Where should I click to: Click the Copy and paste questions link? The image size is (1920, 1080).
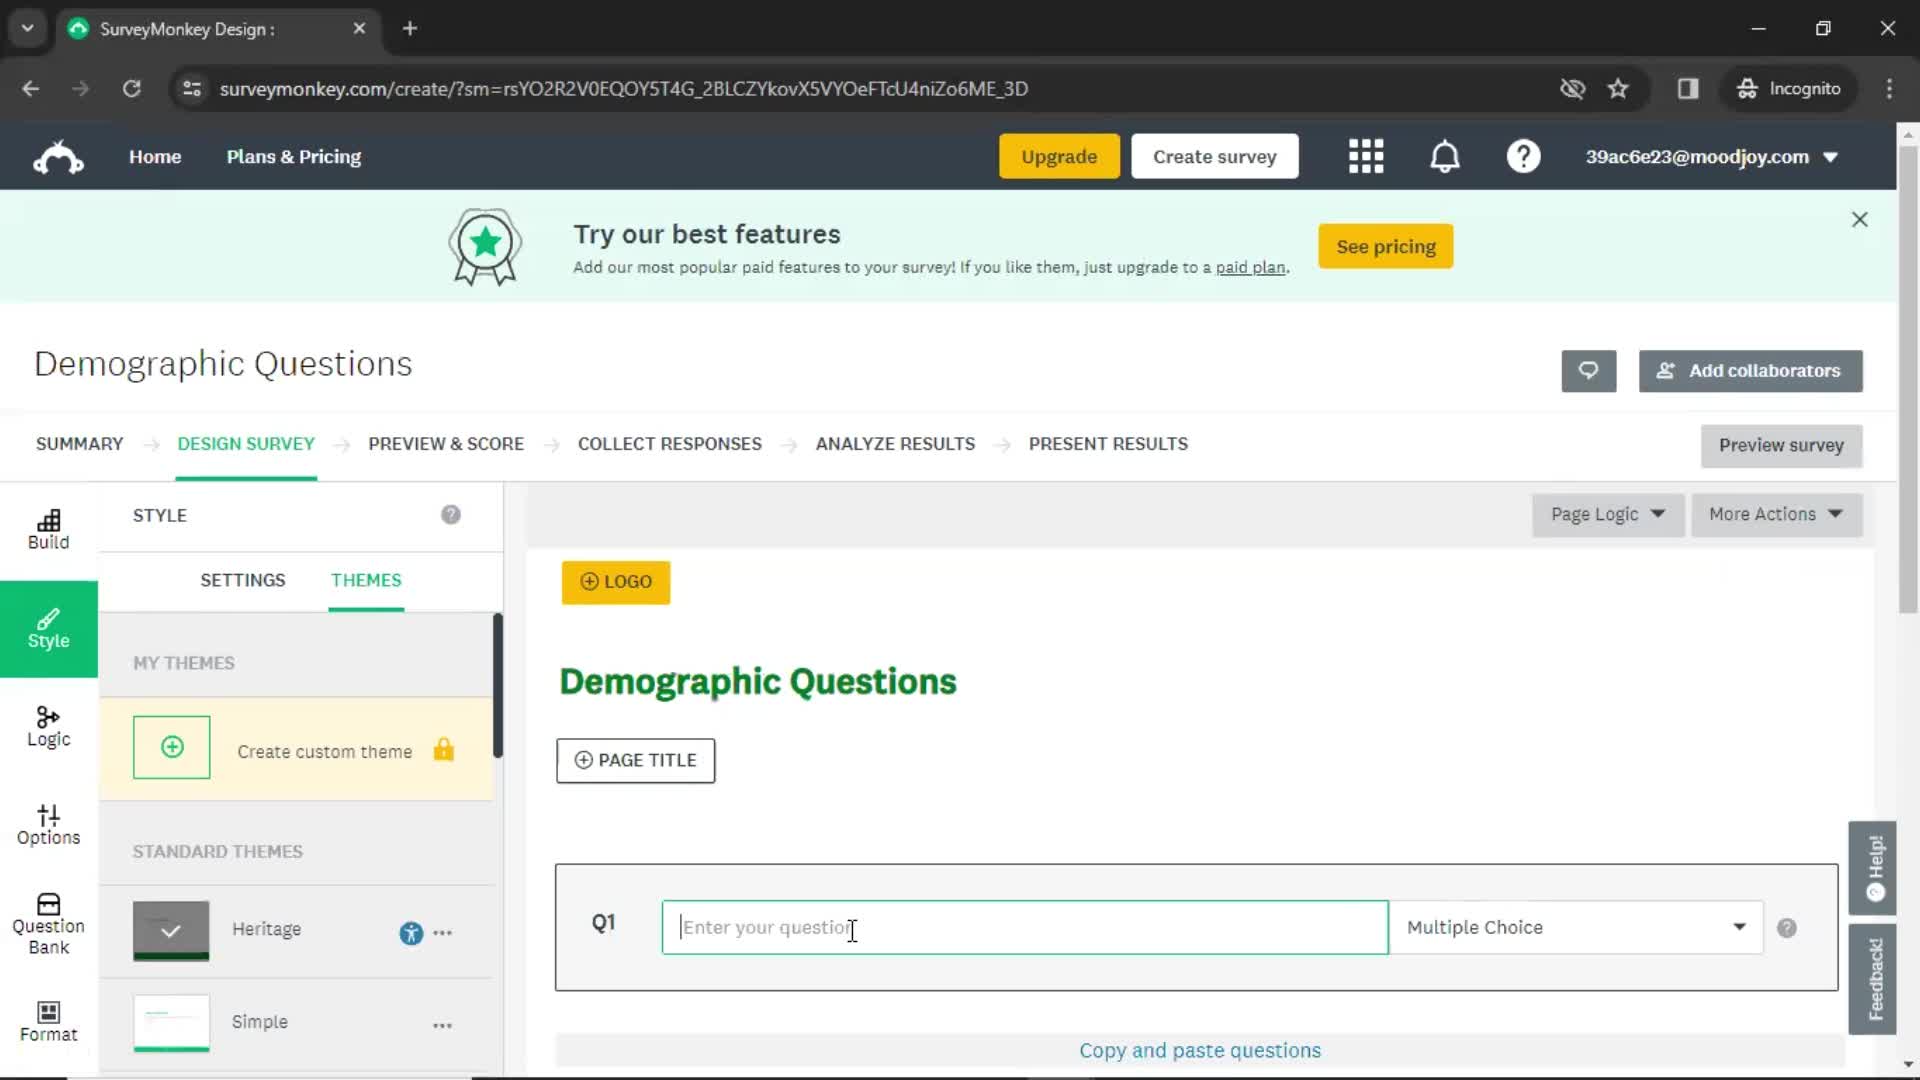[x=1200, y=1050]
